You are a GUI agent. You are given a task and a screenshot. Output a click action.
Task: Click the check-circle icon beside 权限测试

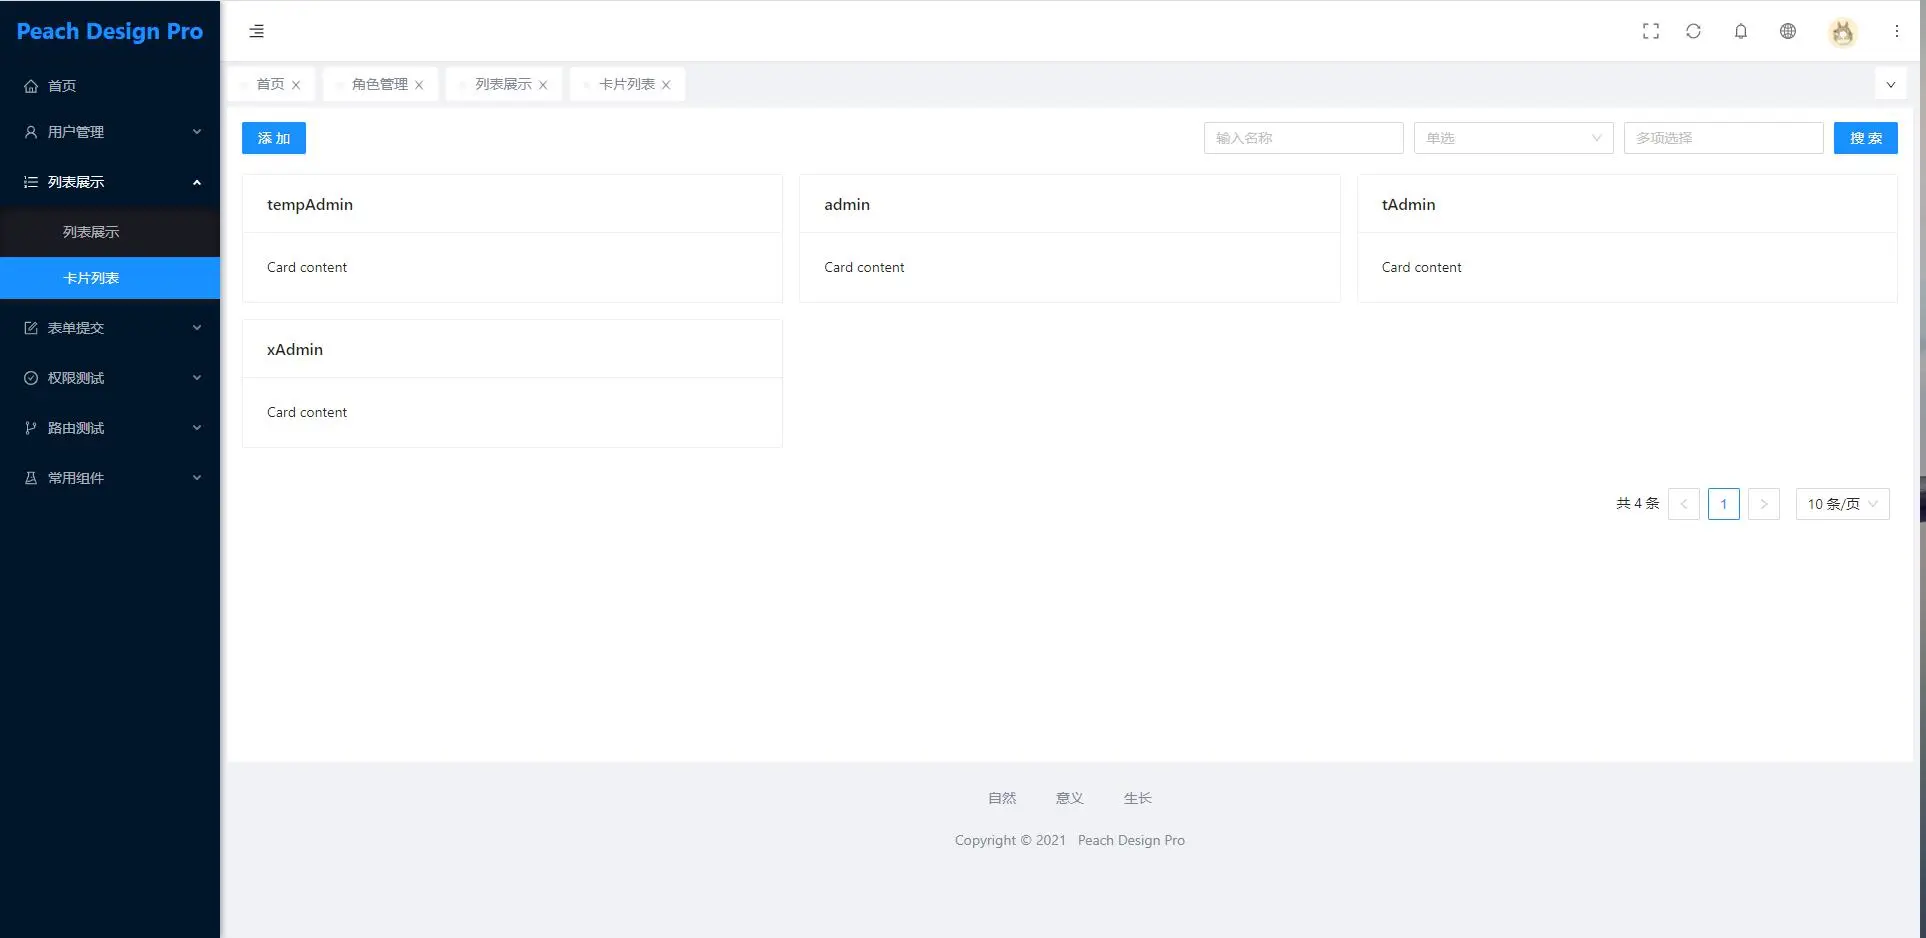31,378
